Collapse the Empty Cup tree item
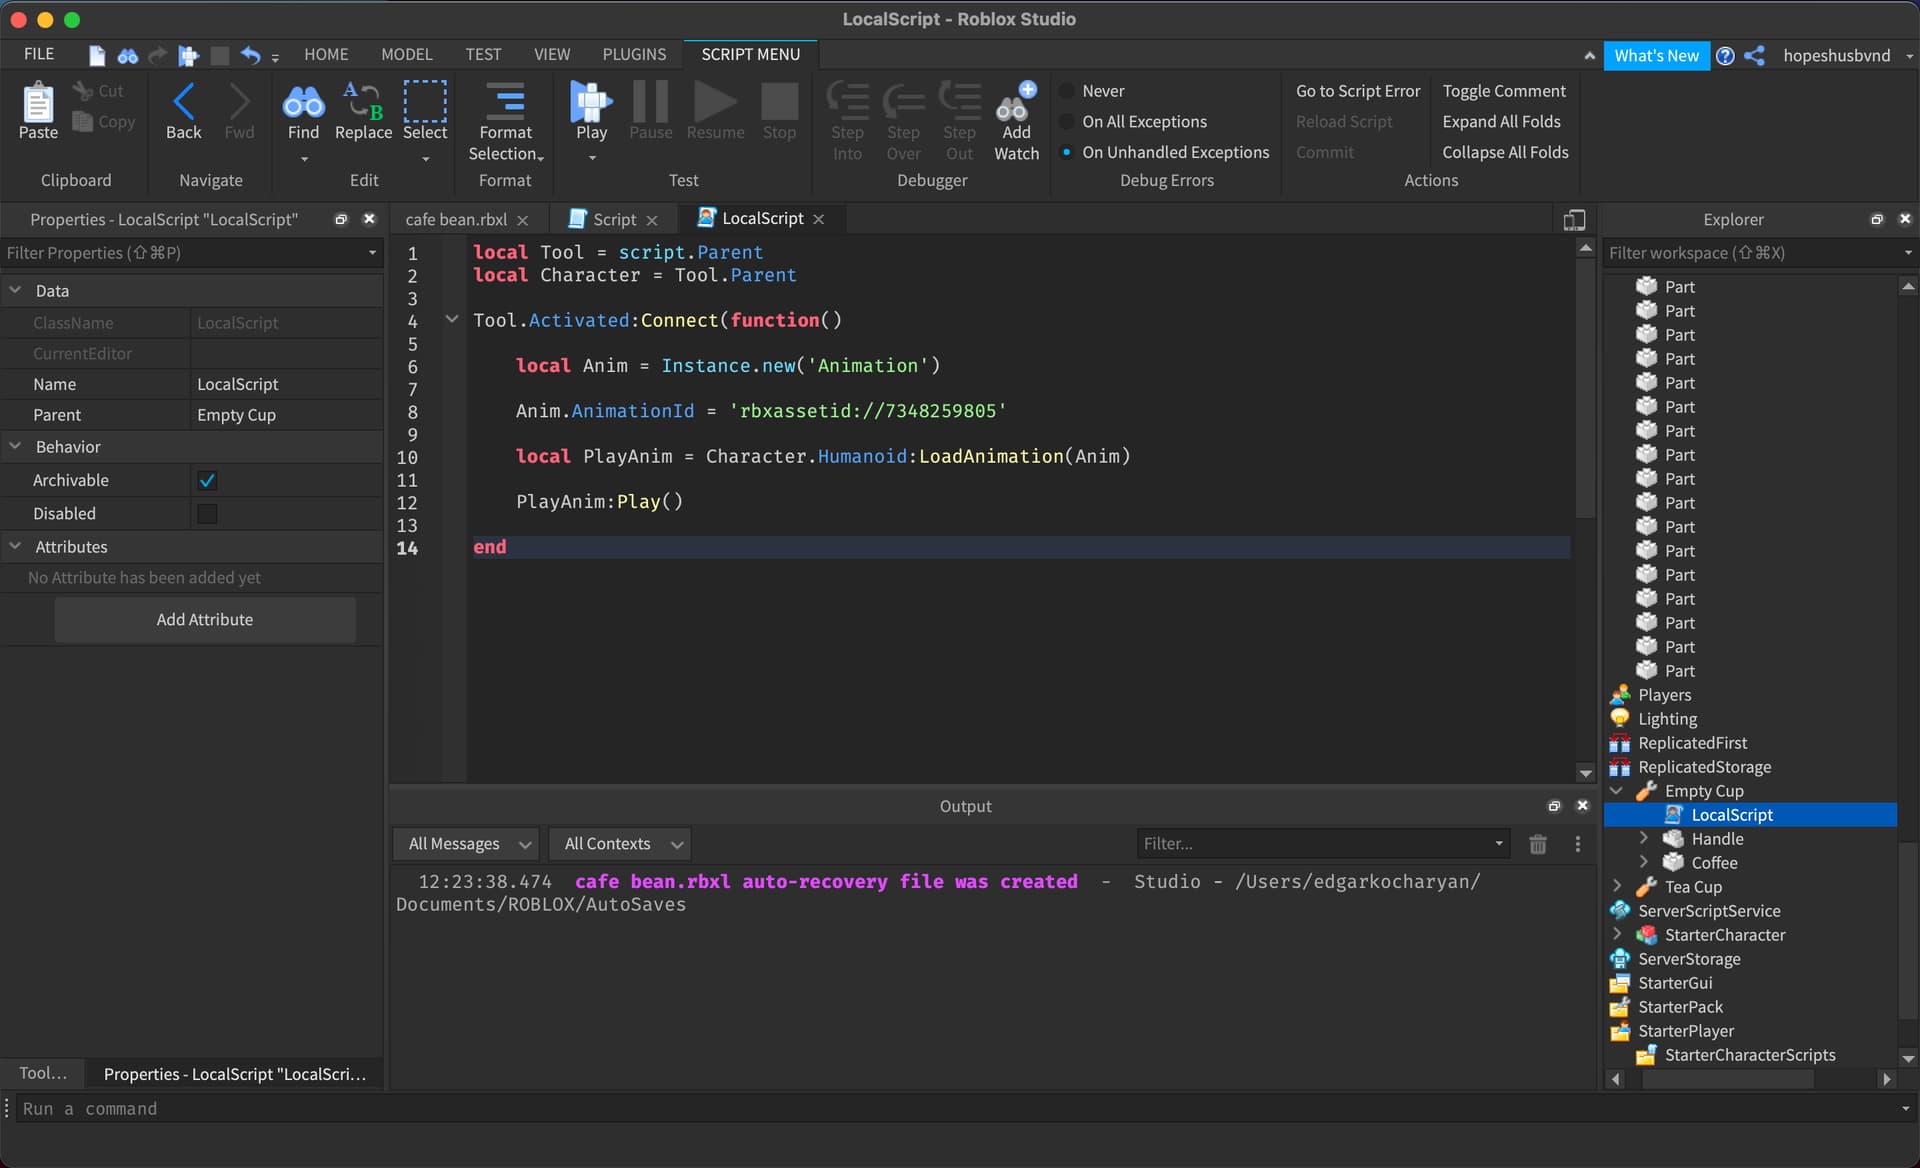The height and width of the screenshot is (1168, 1920). click(x=1616, y=790)
